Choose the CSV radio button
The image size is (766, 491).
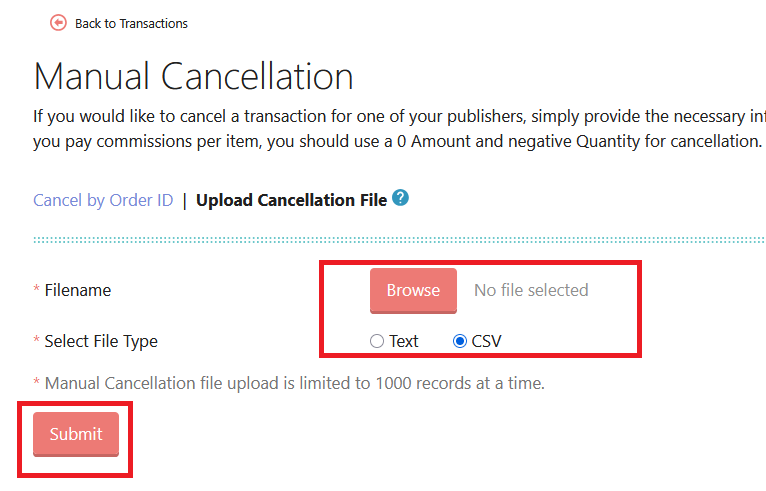coord(460,341)
